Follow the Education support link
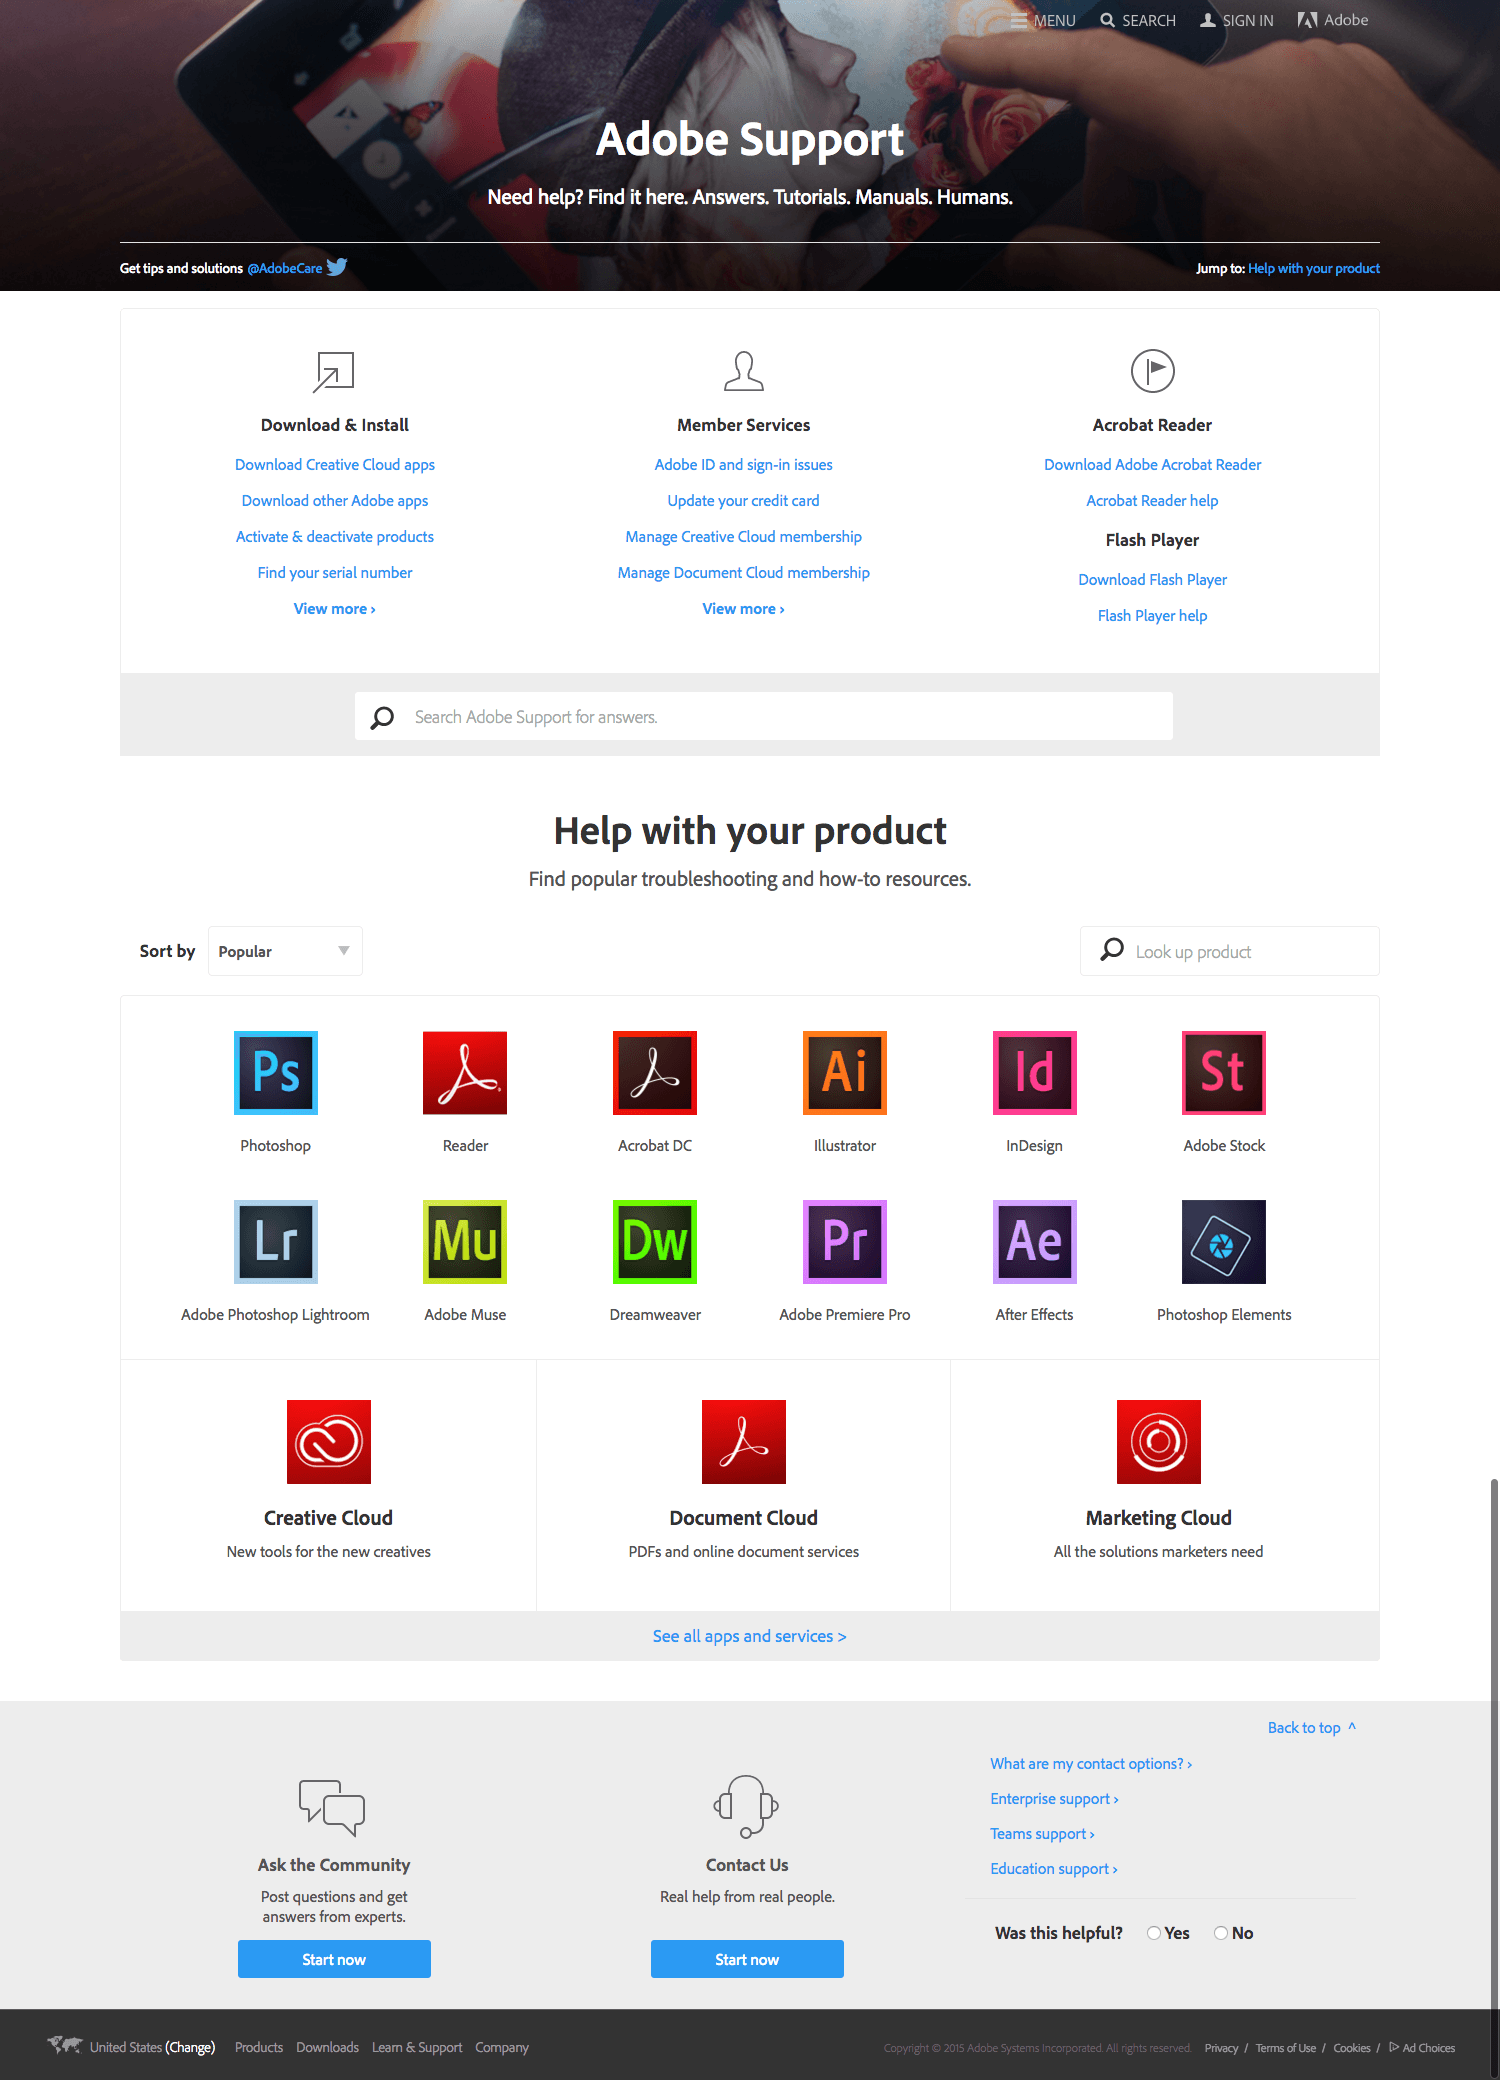The height and width of the screenshot is (2080, 1500). tap(1054, 1869)
